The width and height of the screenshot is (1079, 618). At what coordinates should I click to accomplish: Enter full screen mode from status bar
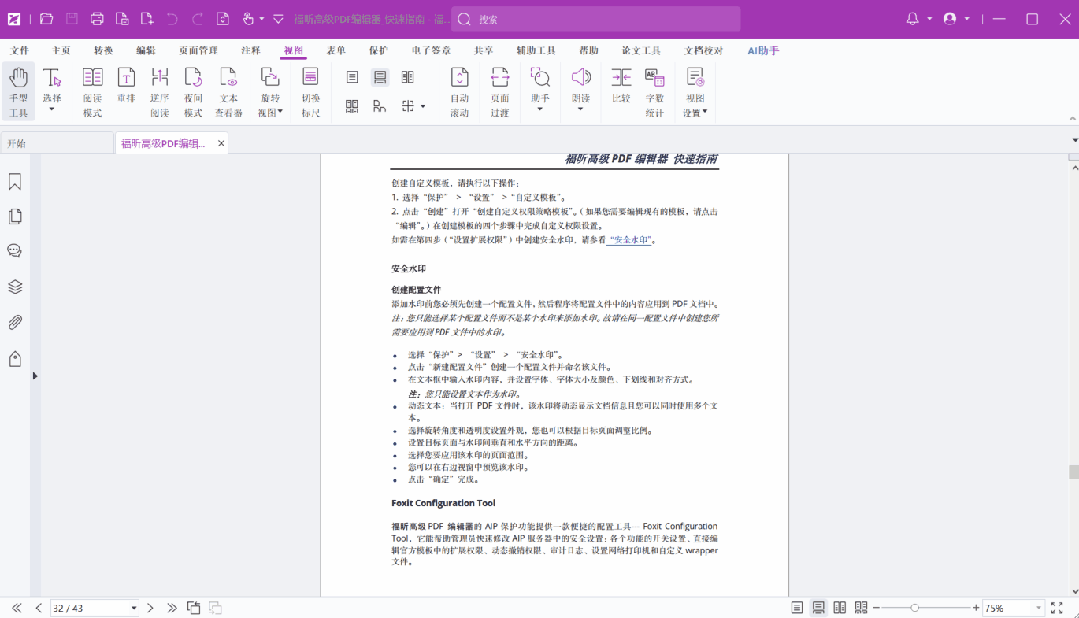click(1056, 608)
